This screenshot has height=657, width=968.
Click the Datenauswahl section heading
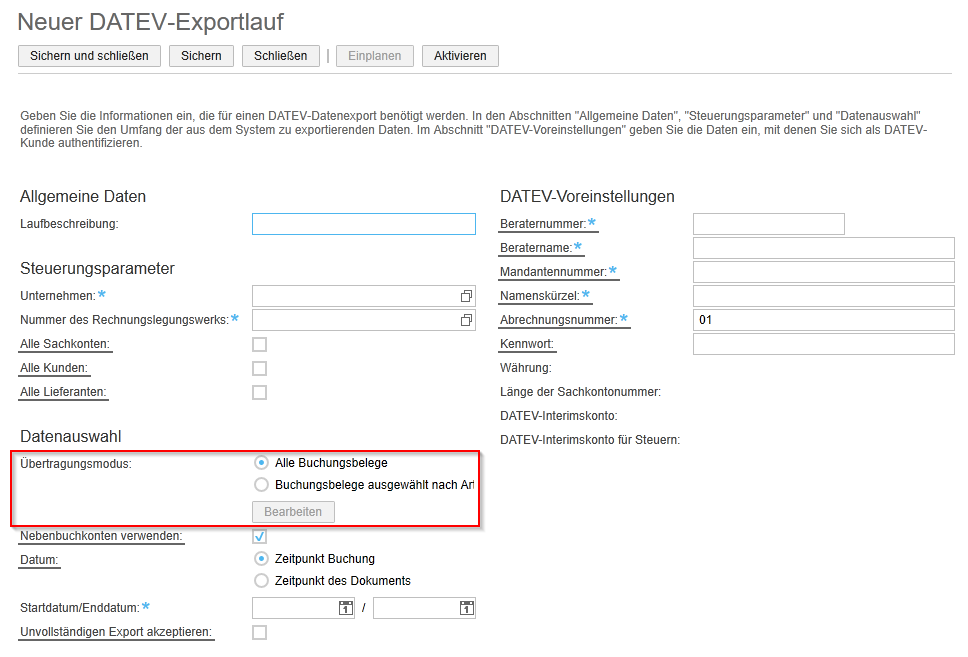[71, 437]
